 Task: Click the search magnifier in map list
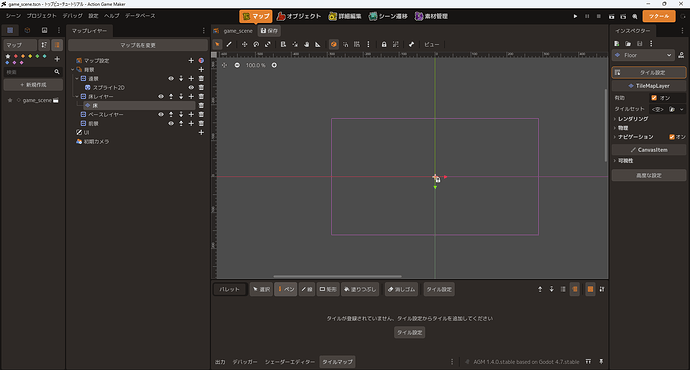57,72
